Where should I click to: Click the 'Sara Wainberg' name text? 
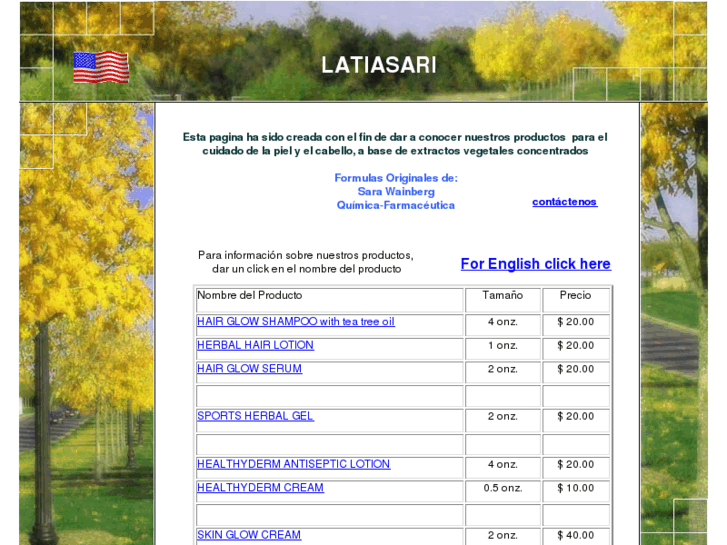(x=396, y=192)
